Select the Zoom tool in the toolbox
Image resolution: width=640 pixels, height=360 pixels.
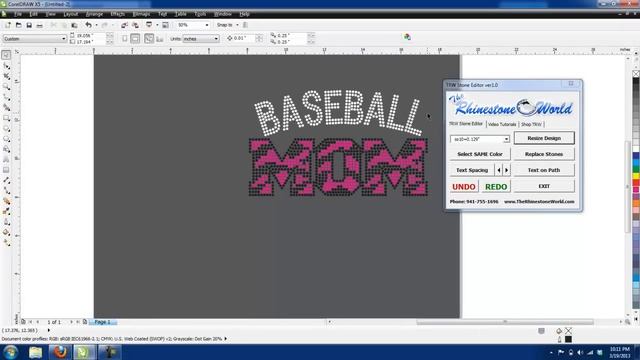click(6, 87)
